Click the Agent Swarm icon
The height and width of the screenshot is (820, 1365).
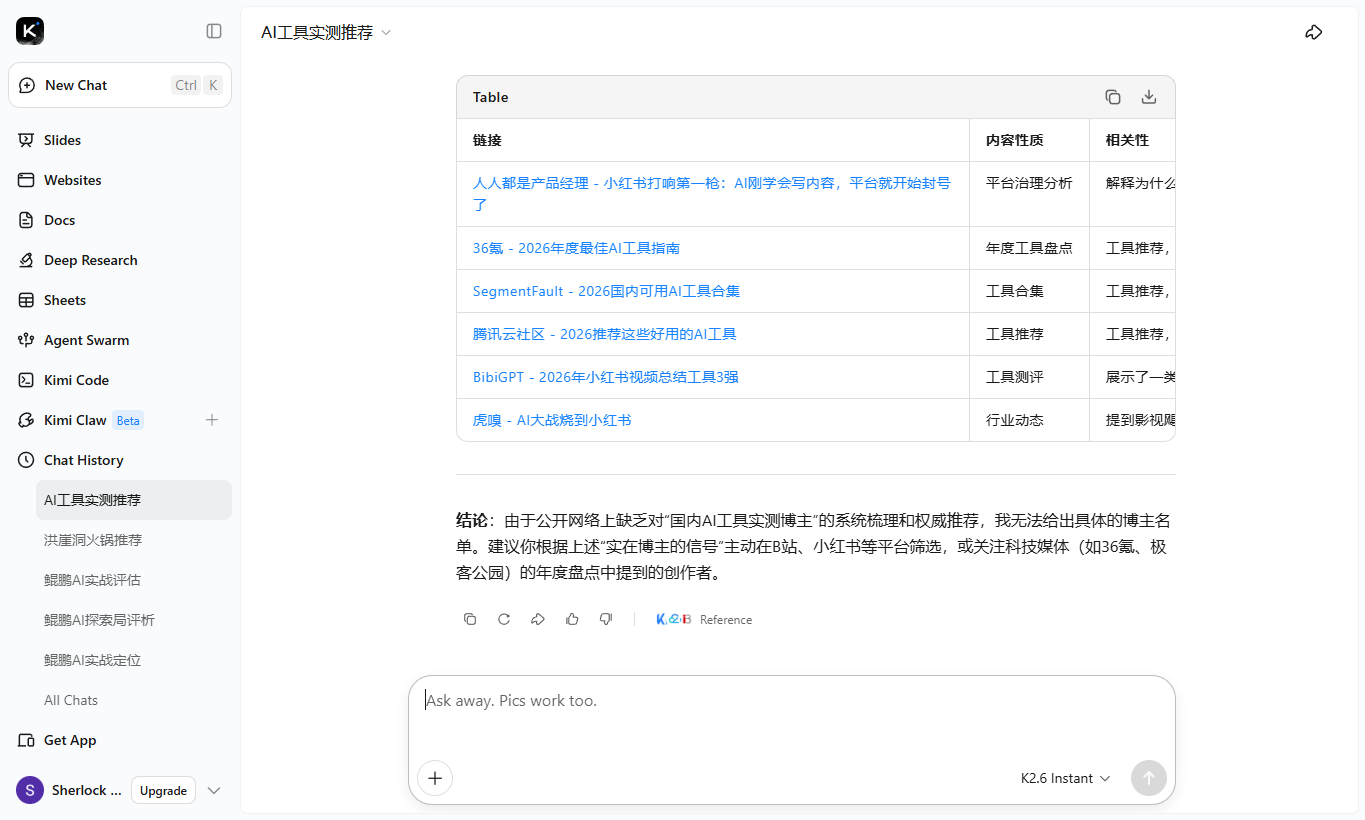point(26,340)
